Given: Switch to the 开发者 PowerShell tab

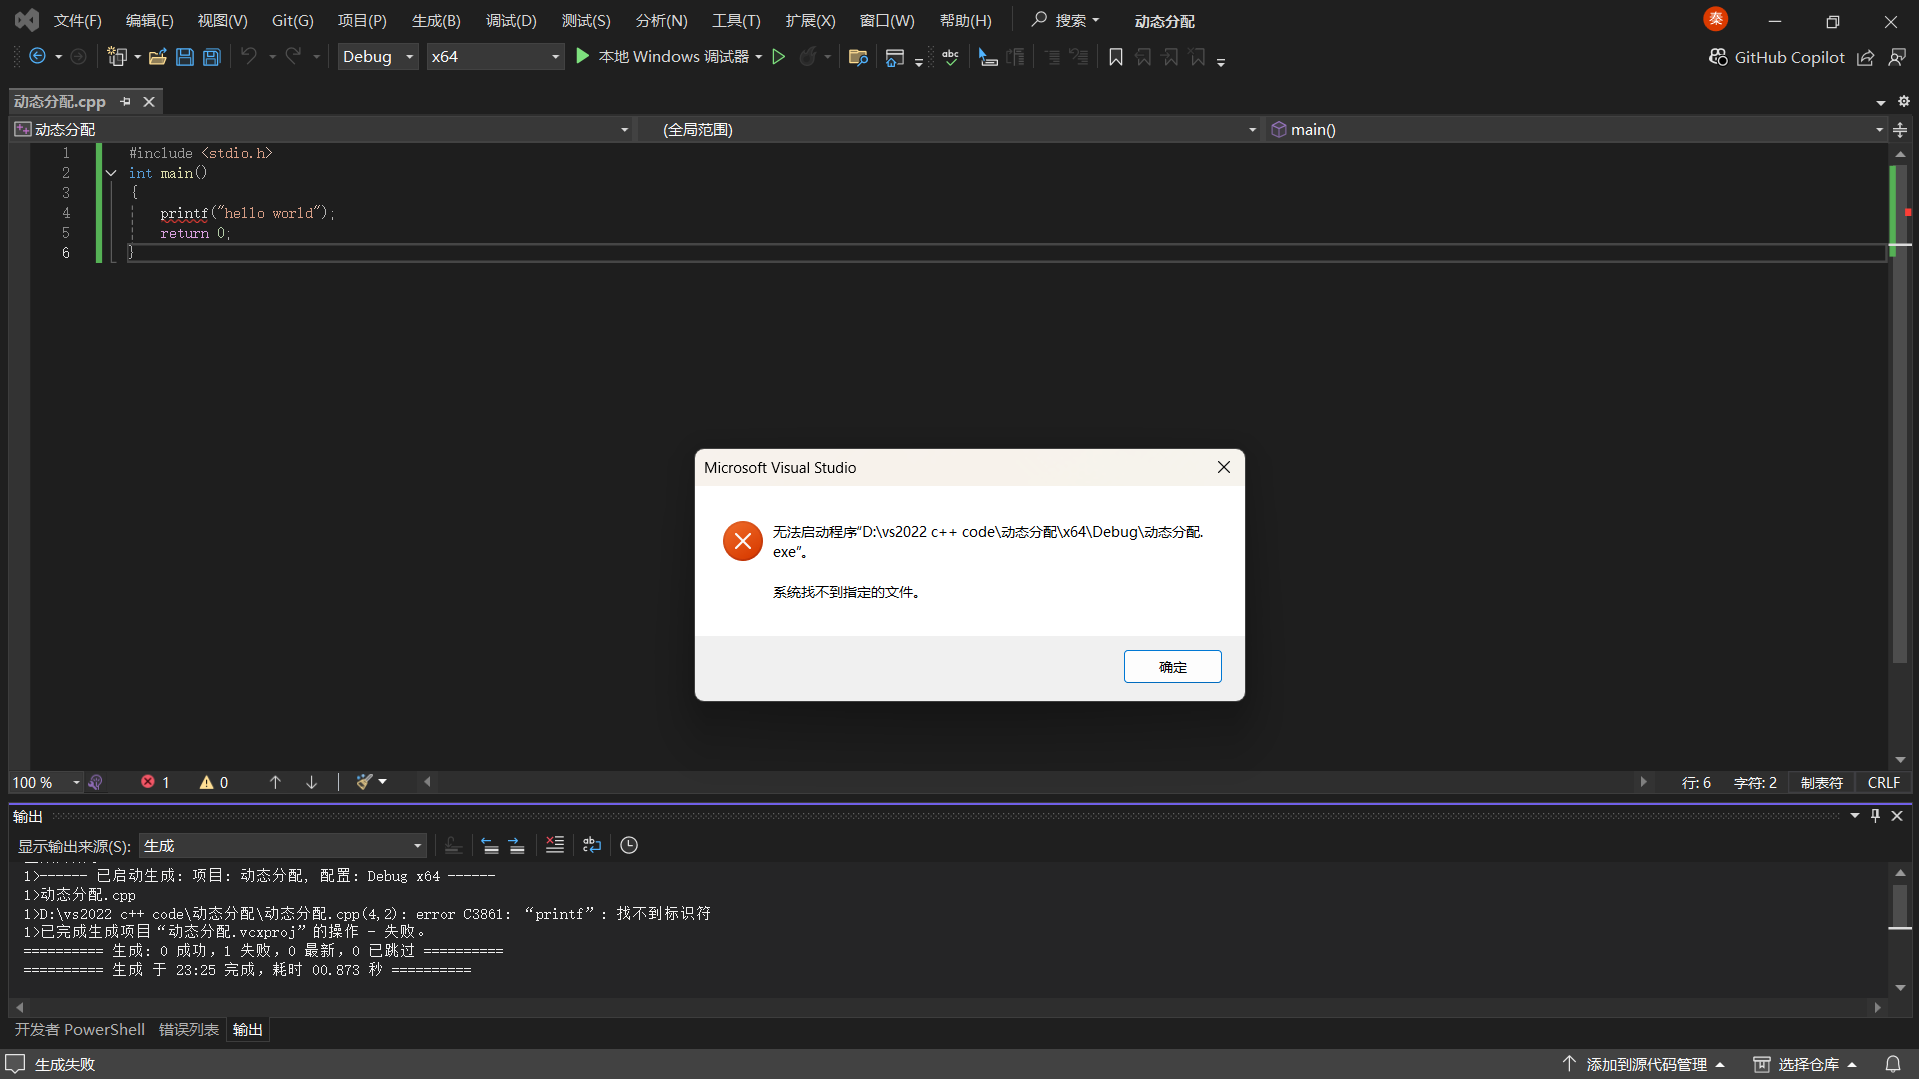Looking at the screenshot, I should [80, 1030].
